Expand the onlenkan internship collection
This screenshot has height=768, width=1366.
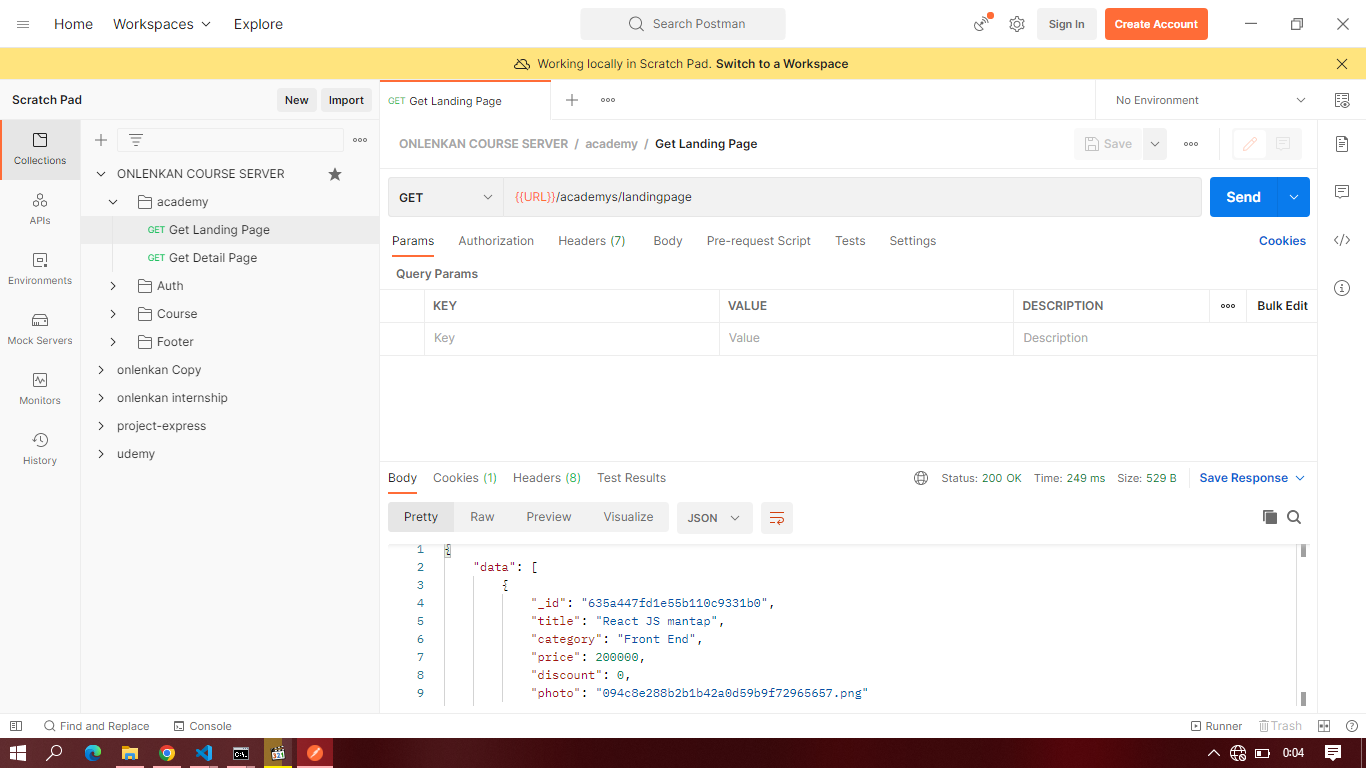coord(101,398)
